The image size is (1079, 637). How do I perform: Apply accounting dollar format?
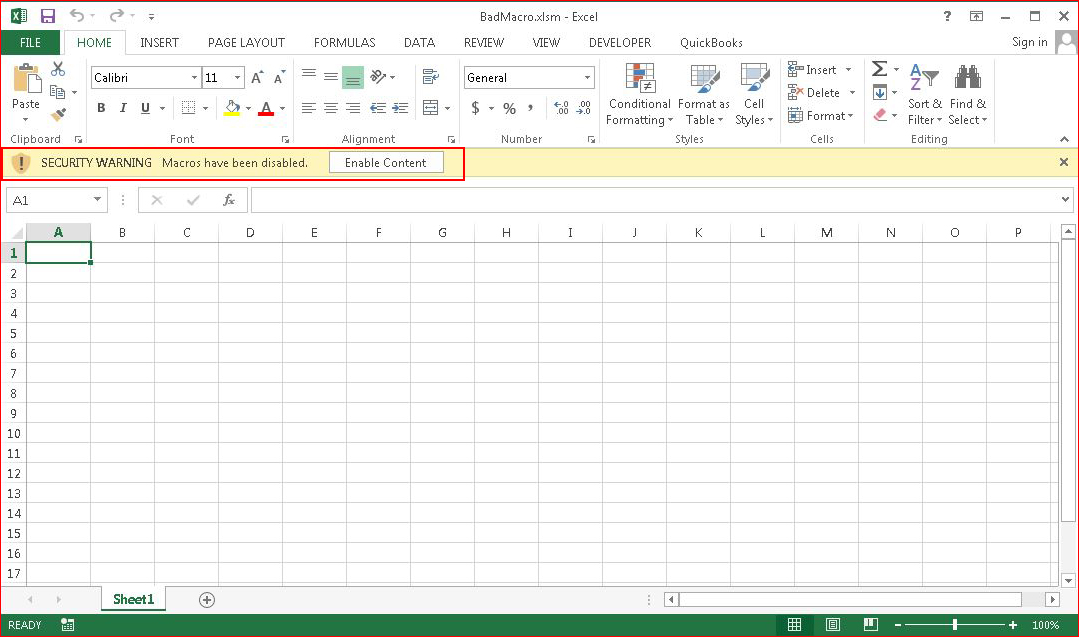coord(476,108)
